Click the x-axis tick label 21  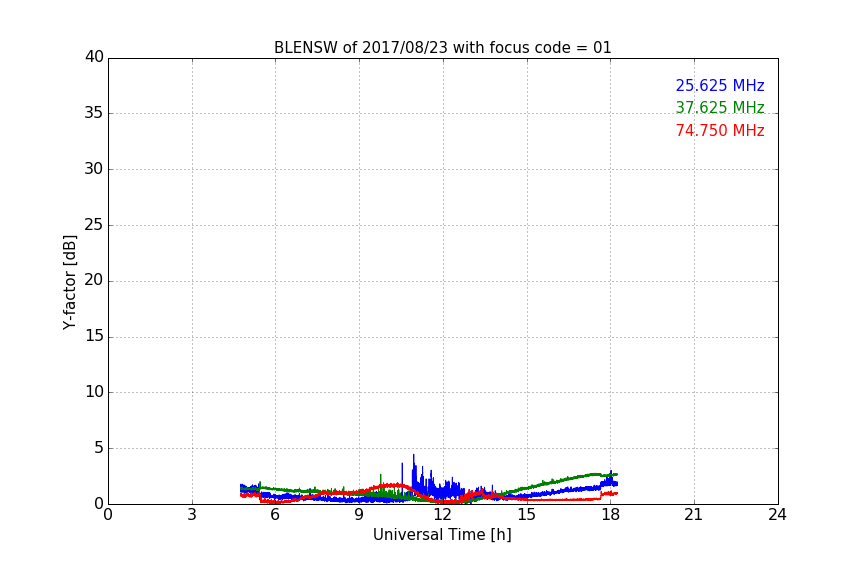tap(694, 515)
